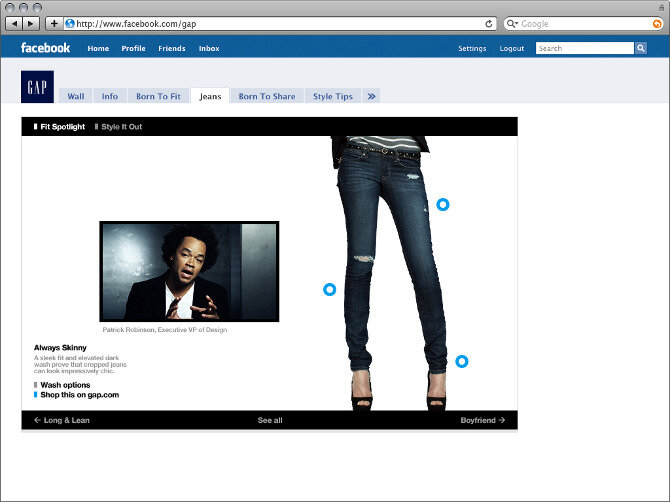The height and width of the screenshot is (502, 670).
Task: Click Logout in the top bar
Action: pyautogui.click(x=511, y=48)
